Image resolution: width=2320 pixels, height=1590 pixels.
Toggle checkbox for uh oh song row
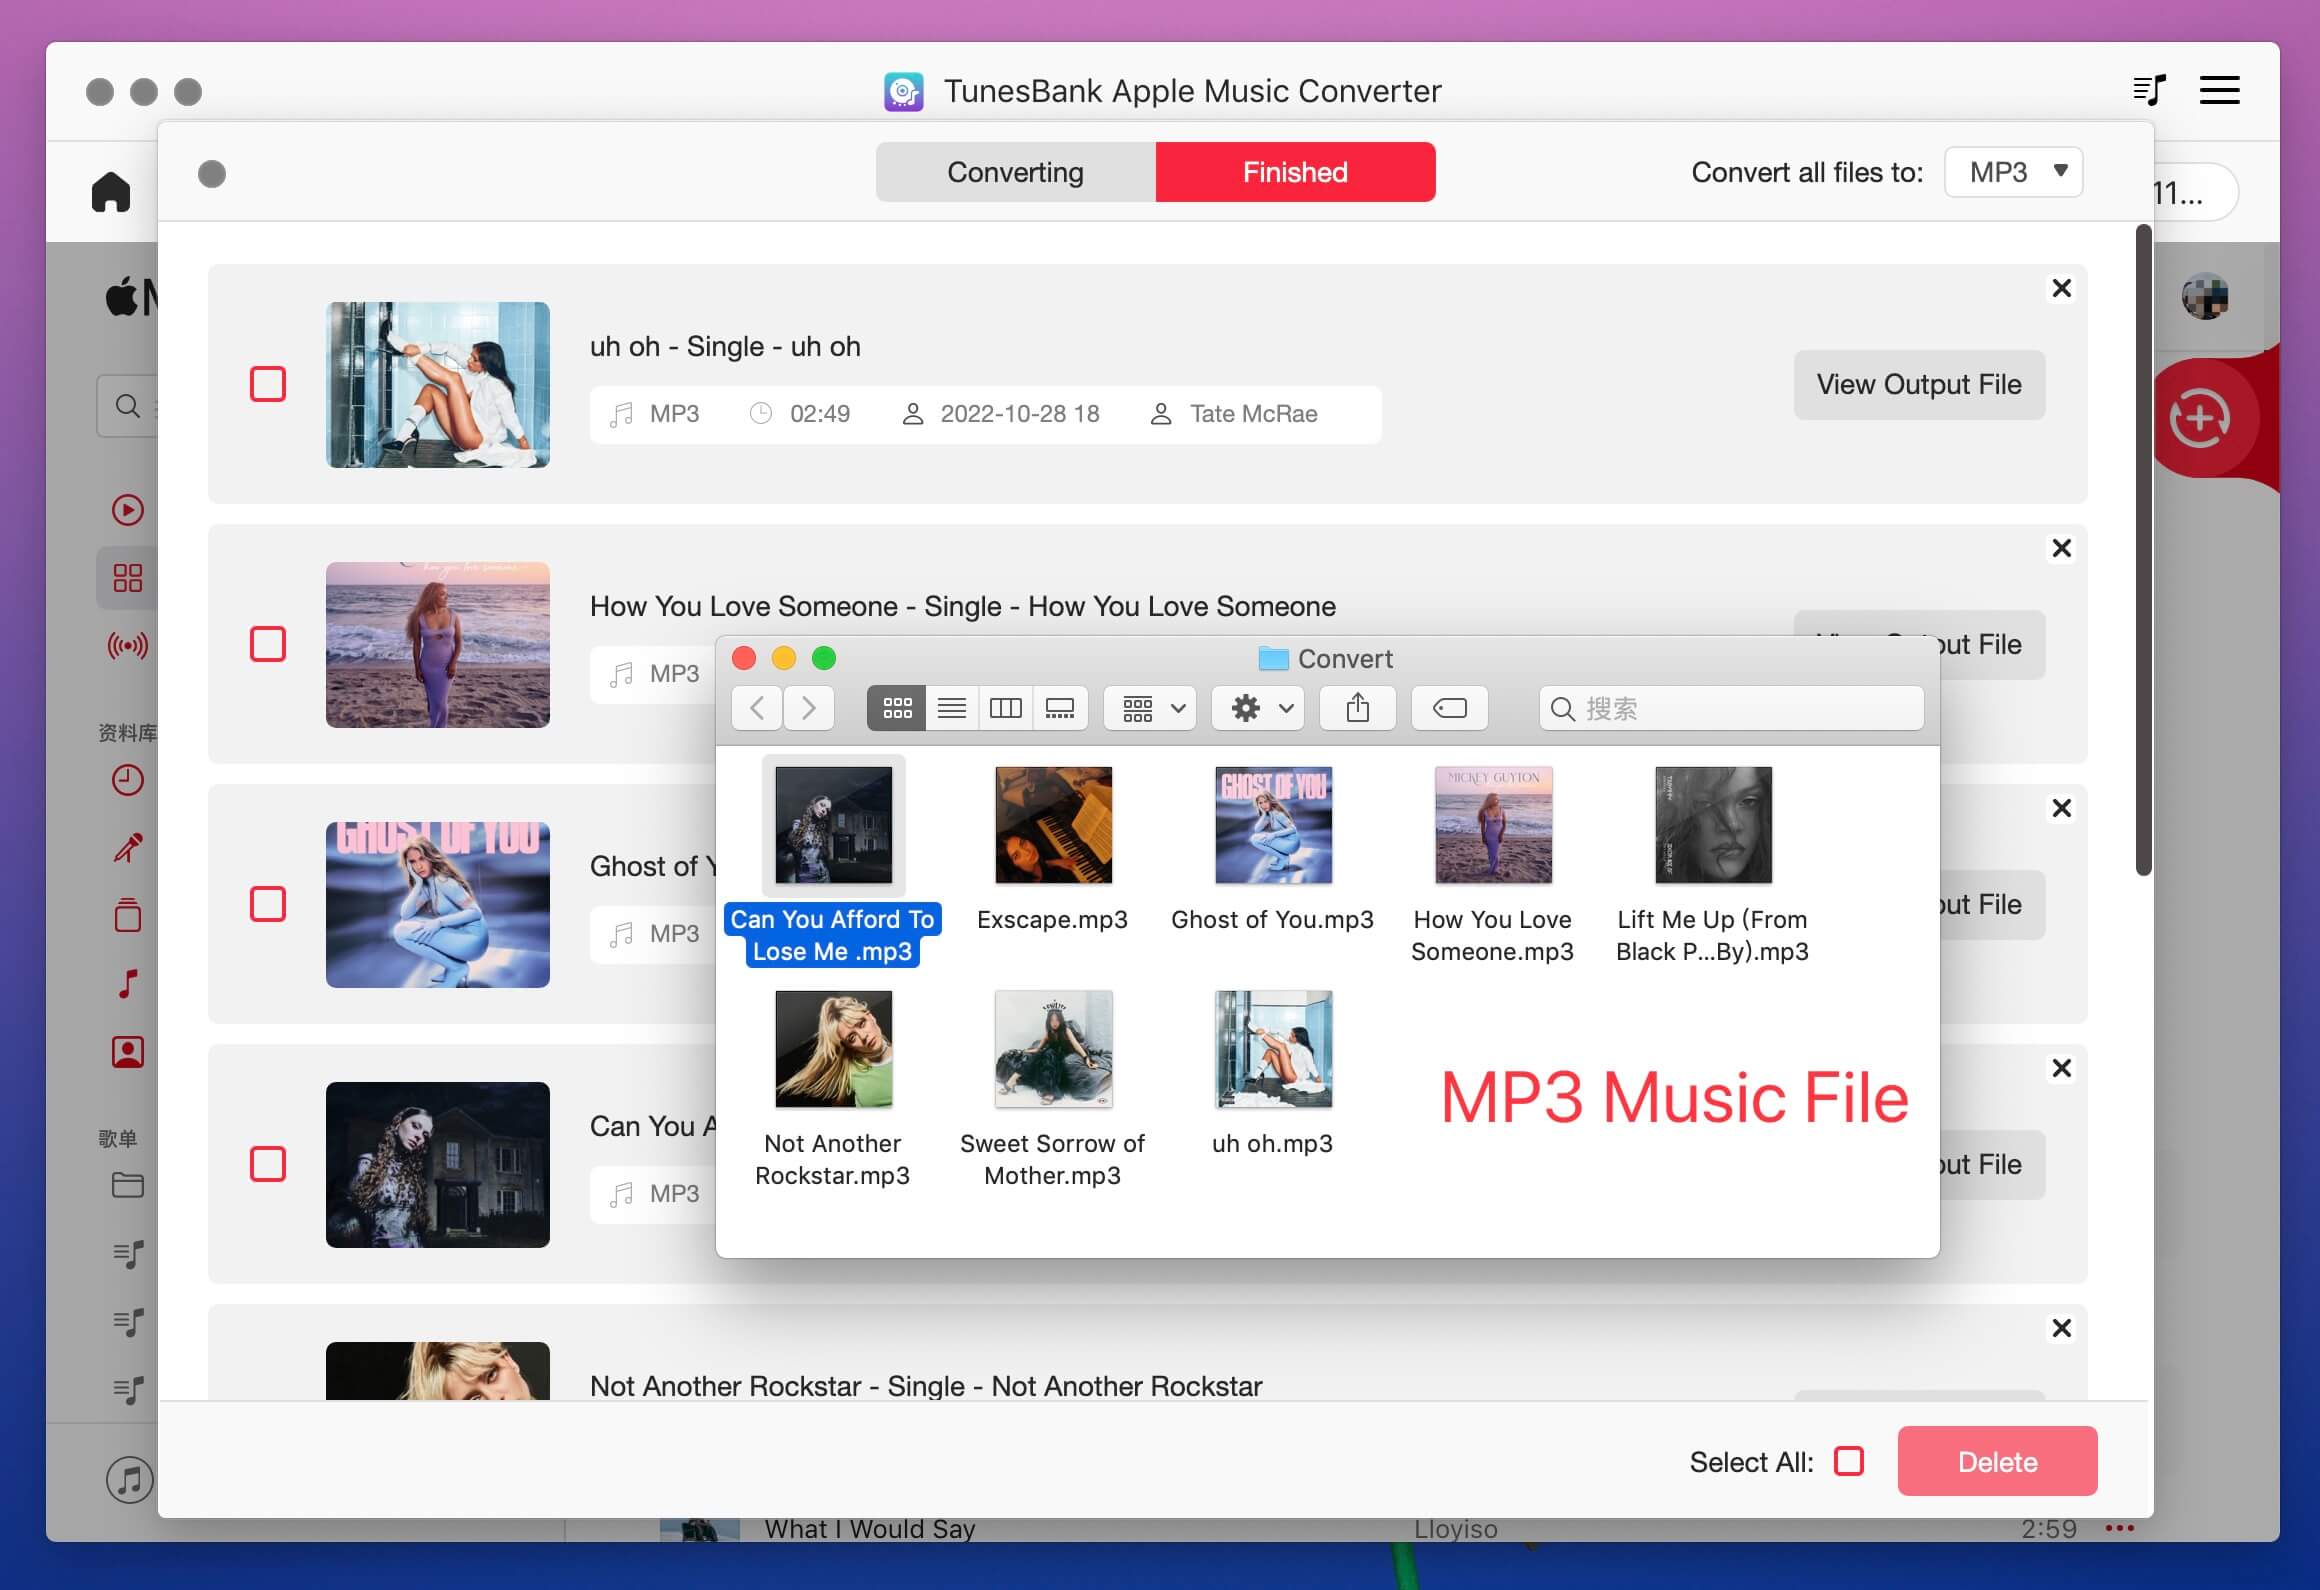[x=266, y=383]
